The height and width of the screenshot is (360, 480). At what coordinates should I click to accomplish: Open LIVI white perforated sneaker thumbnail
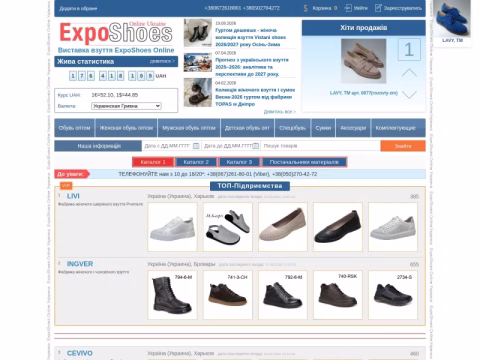[x=393, y=227]
